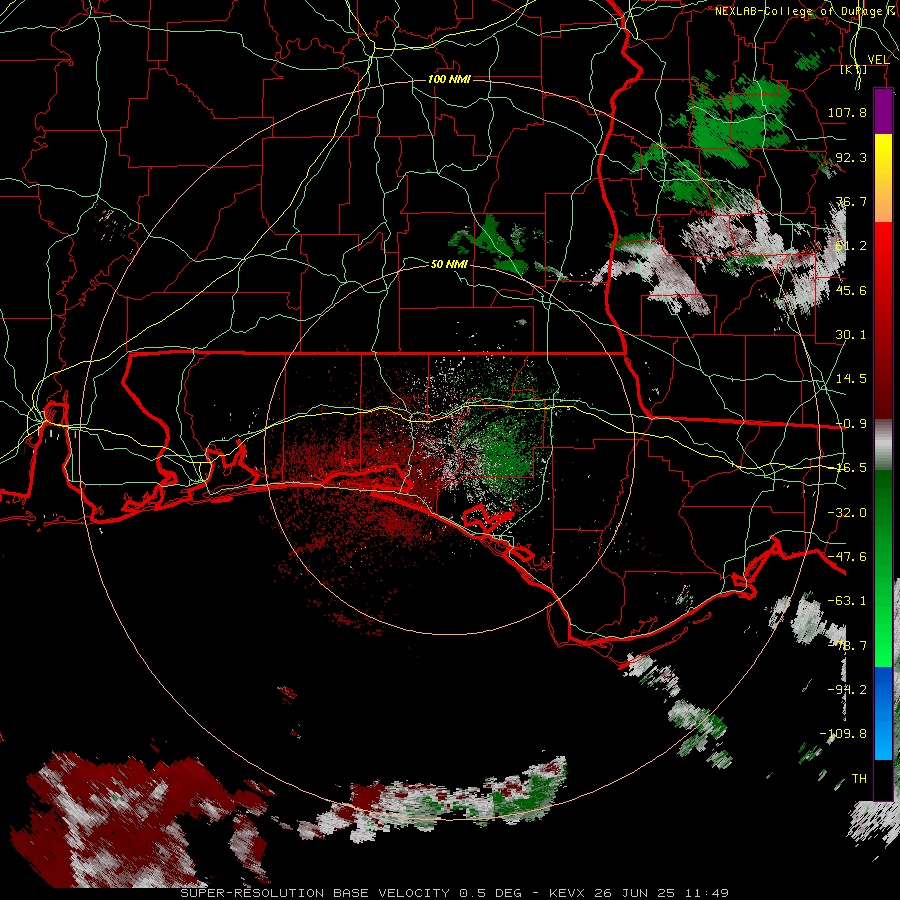Select the -109.8 value on velocity scale
This screenshot has width=900, height=900.
pos(843,734)
